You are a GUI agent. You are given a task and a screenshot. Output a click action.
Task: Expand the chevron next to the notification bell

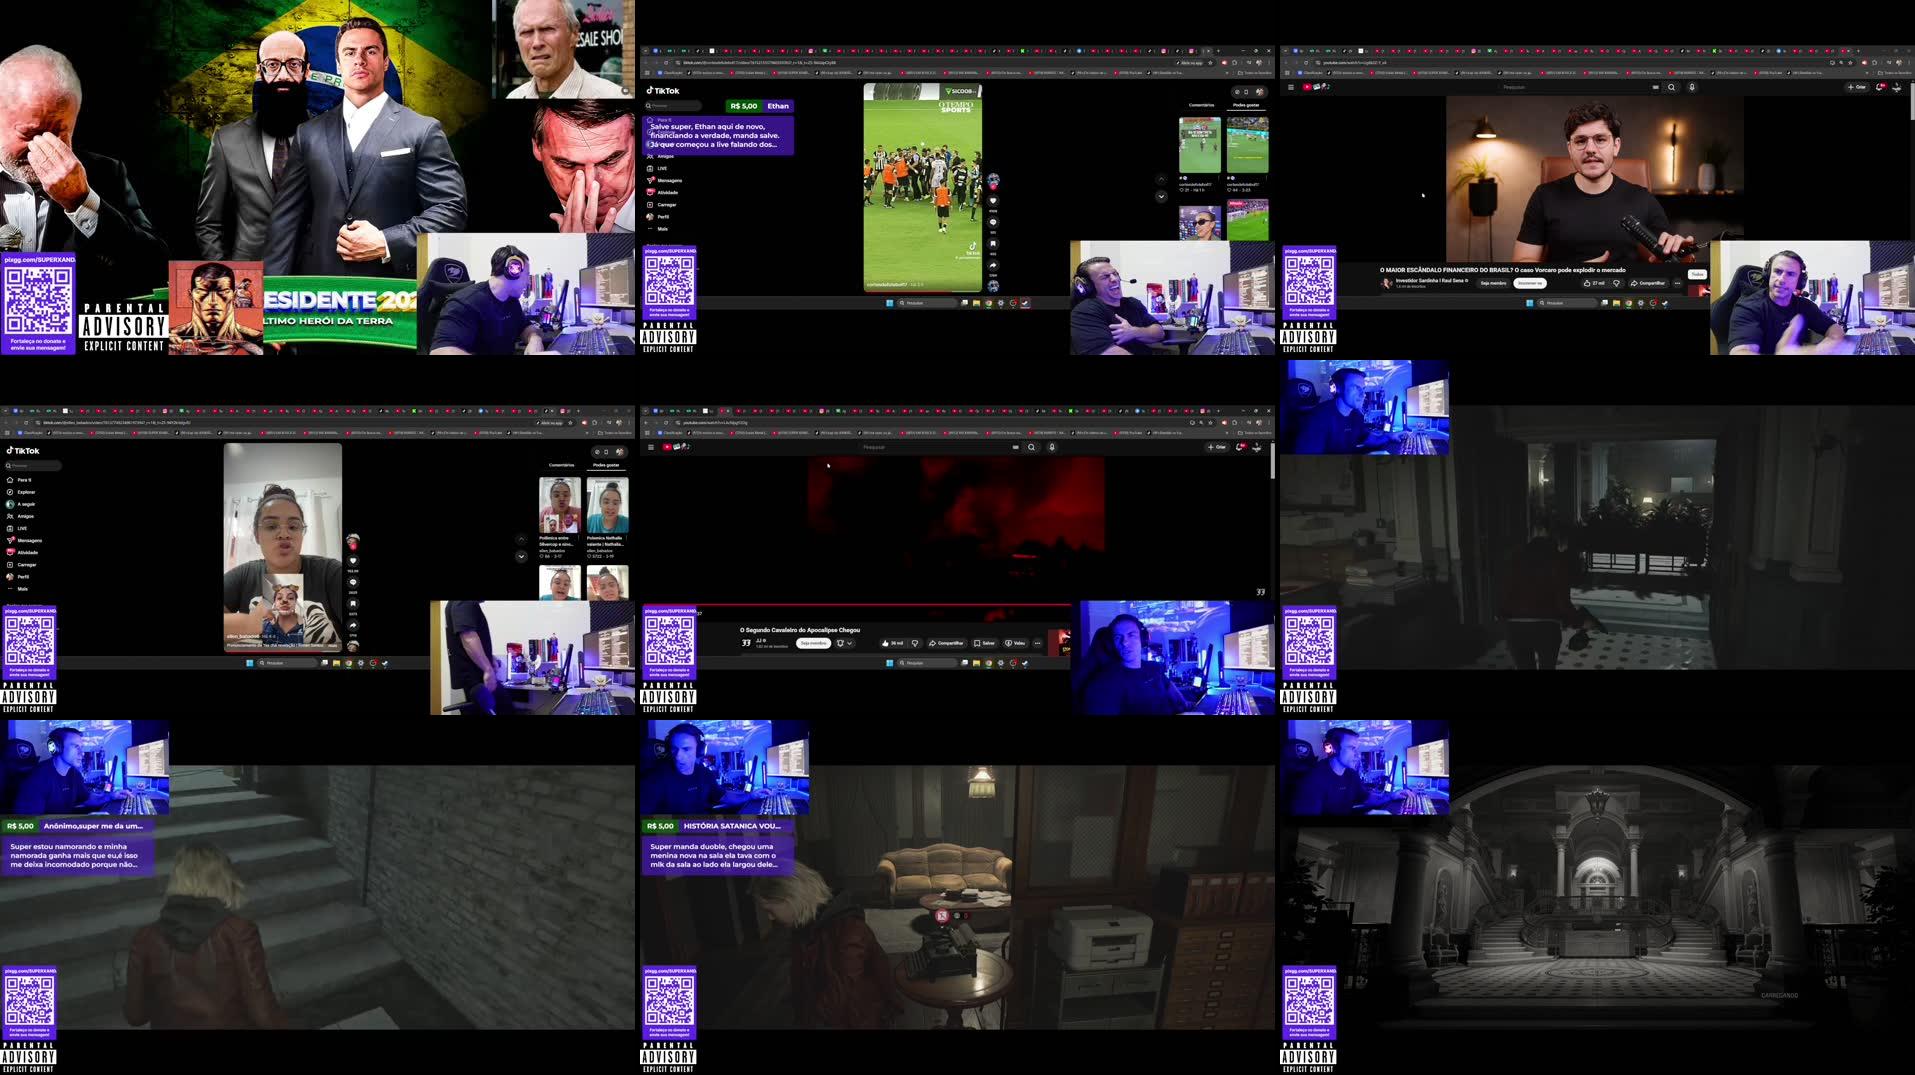850,643
